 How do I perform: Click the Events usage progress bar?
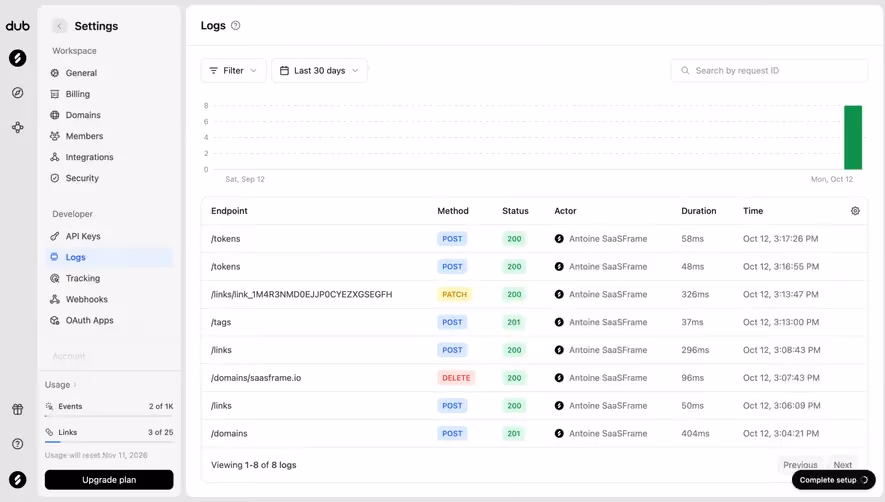(x=109, y=416)
